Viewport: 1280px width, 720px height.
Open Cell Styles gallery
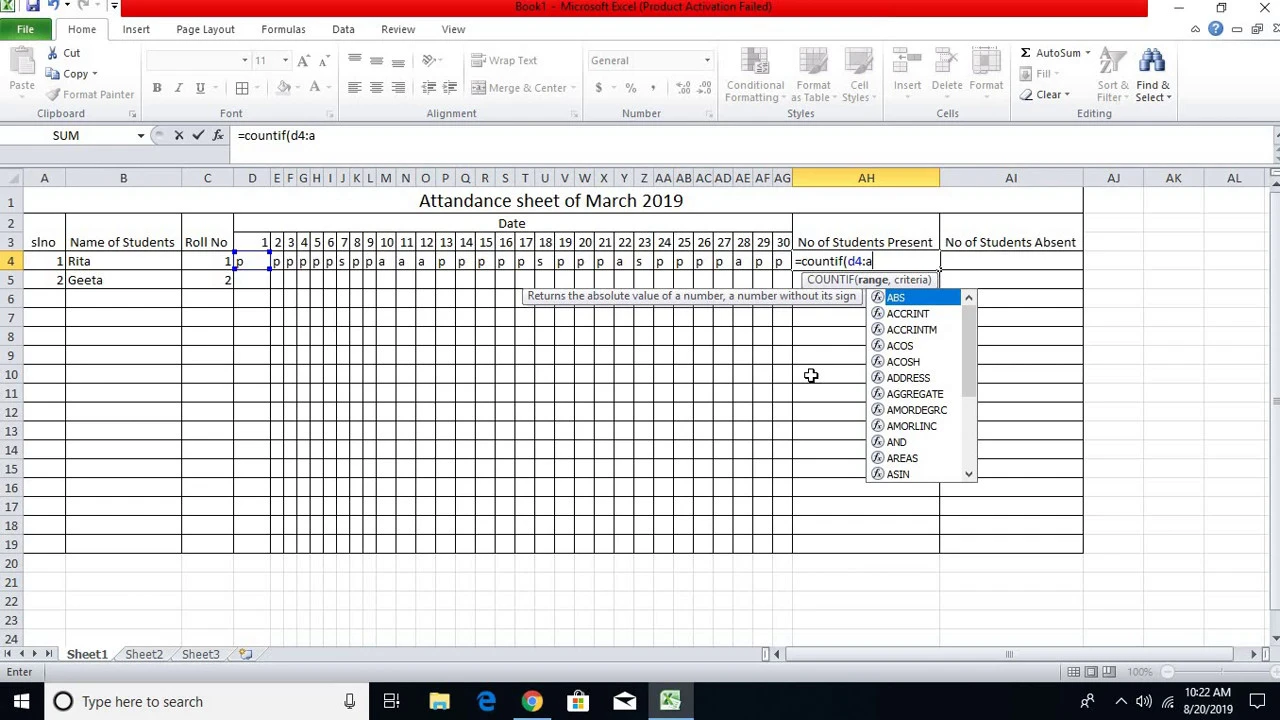coord(859,76)
